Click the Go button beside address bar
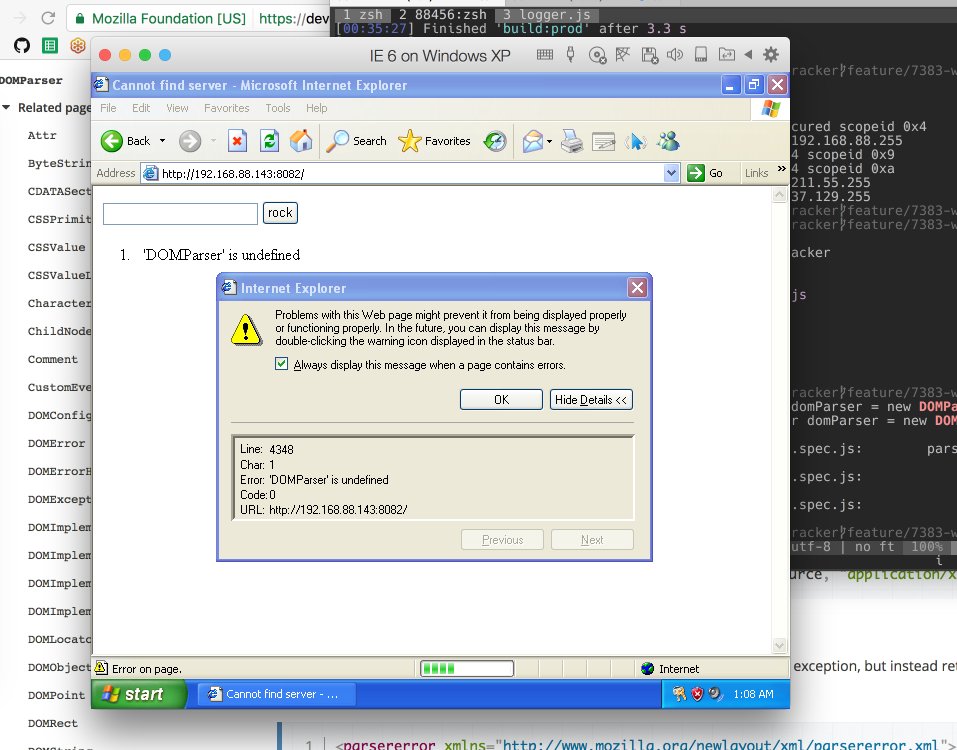The height and width of the screenshot is (750, 957). pos(706,173)
